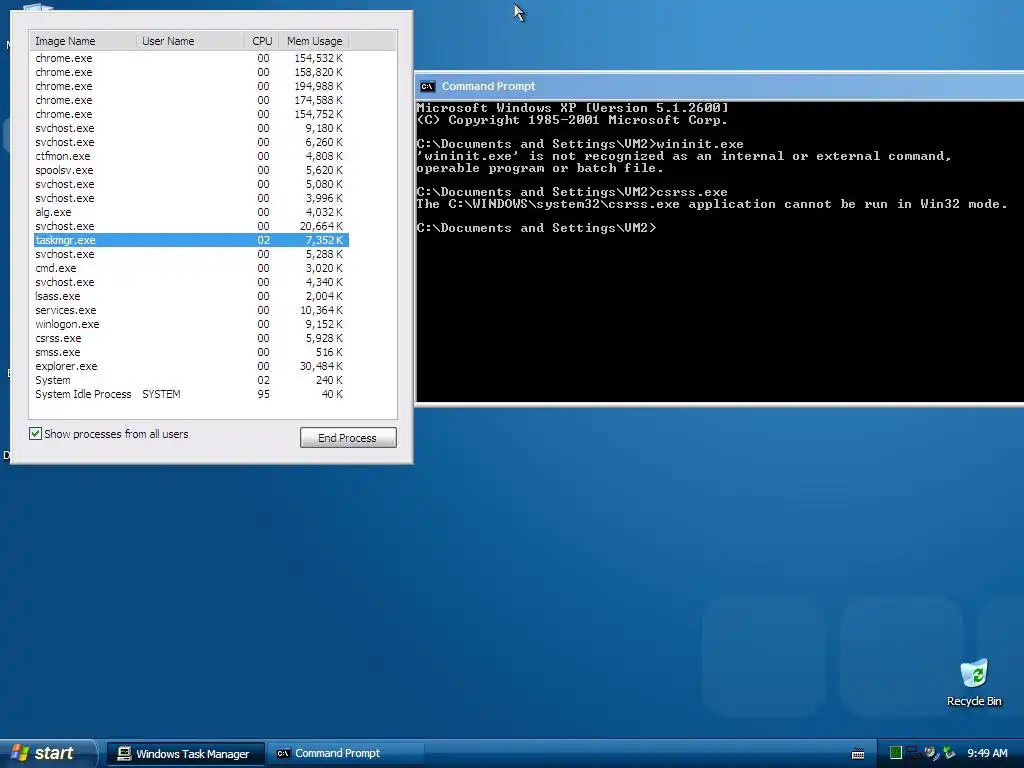This screenshot has height=768, width=1024.
Task: Select the lsass.exe process
Action: 191,296
